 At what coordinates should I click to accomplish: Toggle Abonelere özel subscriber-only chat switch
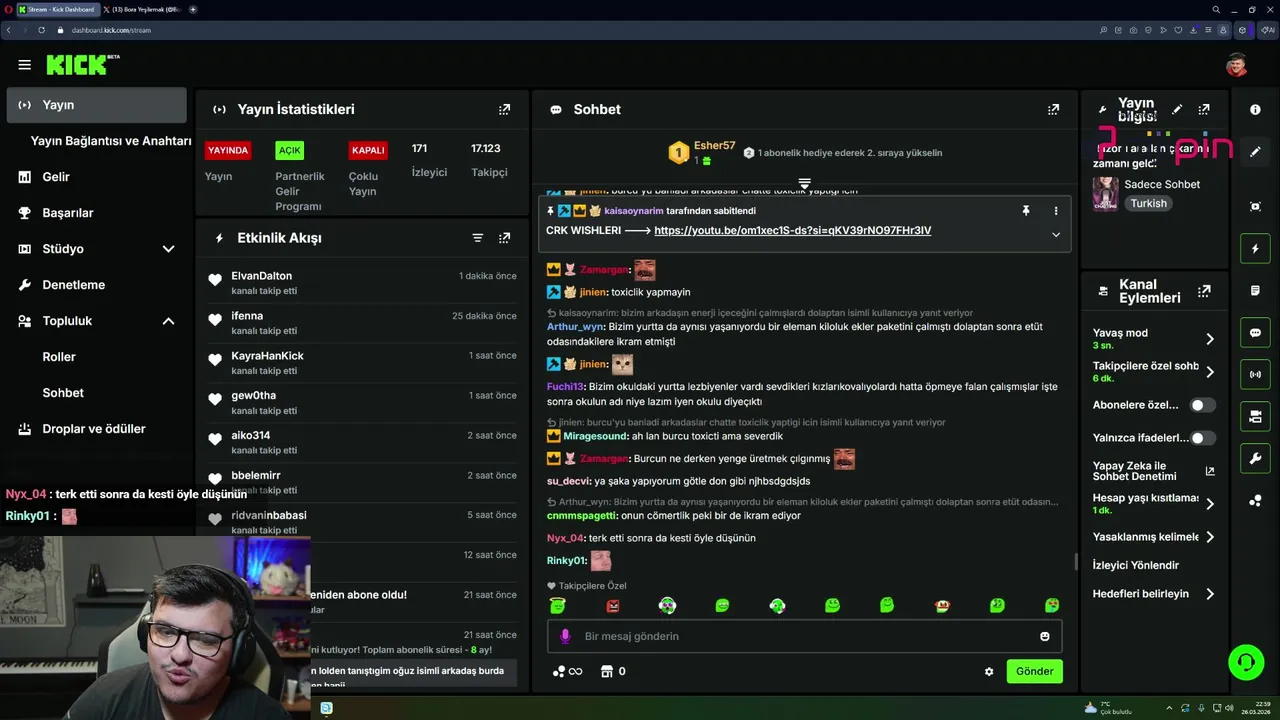1202,405
